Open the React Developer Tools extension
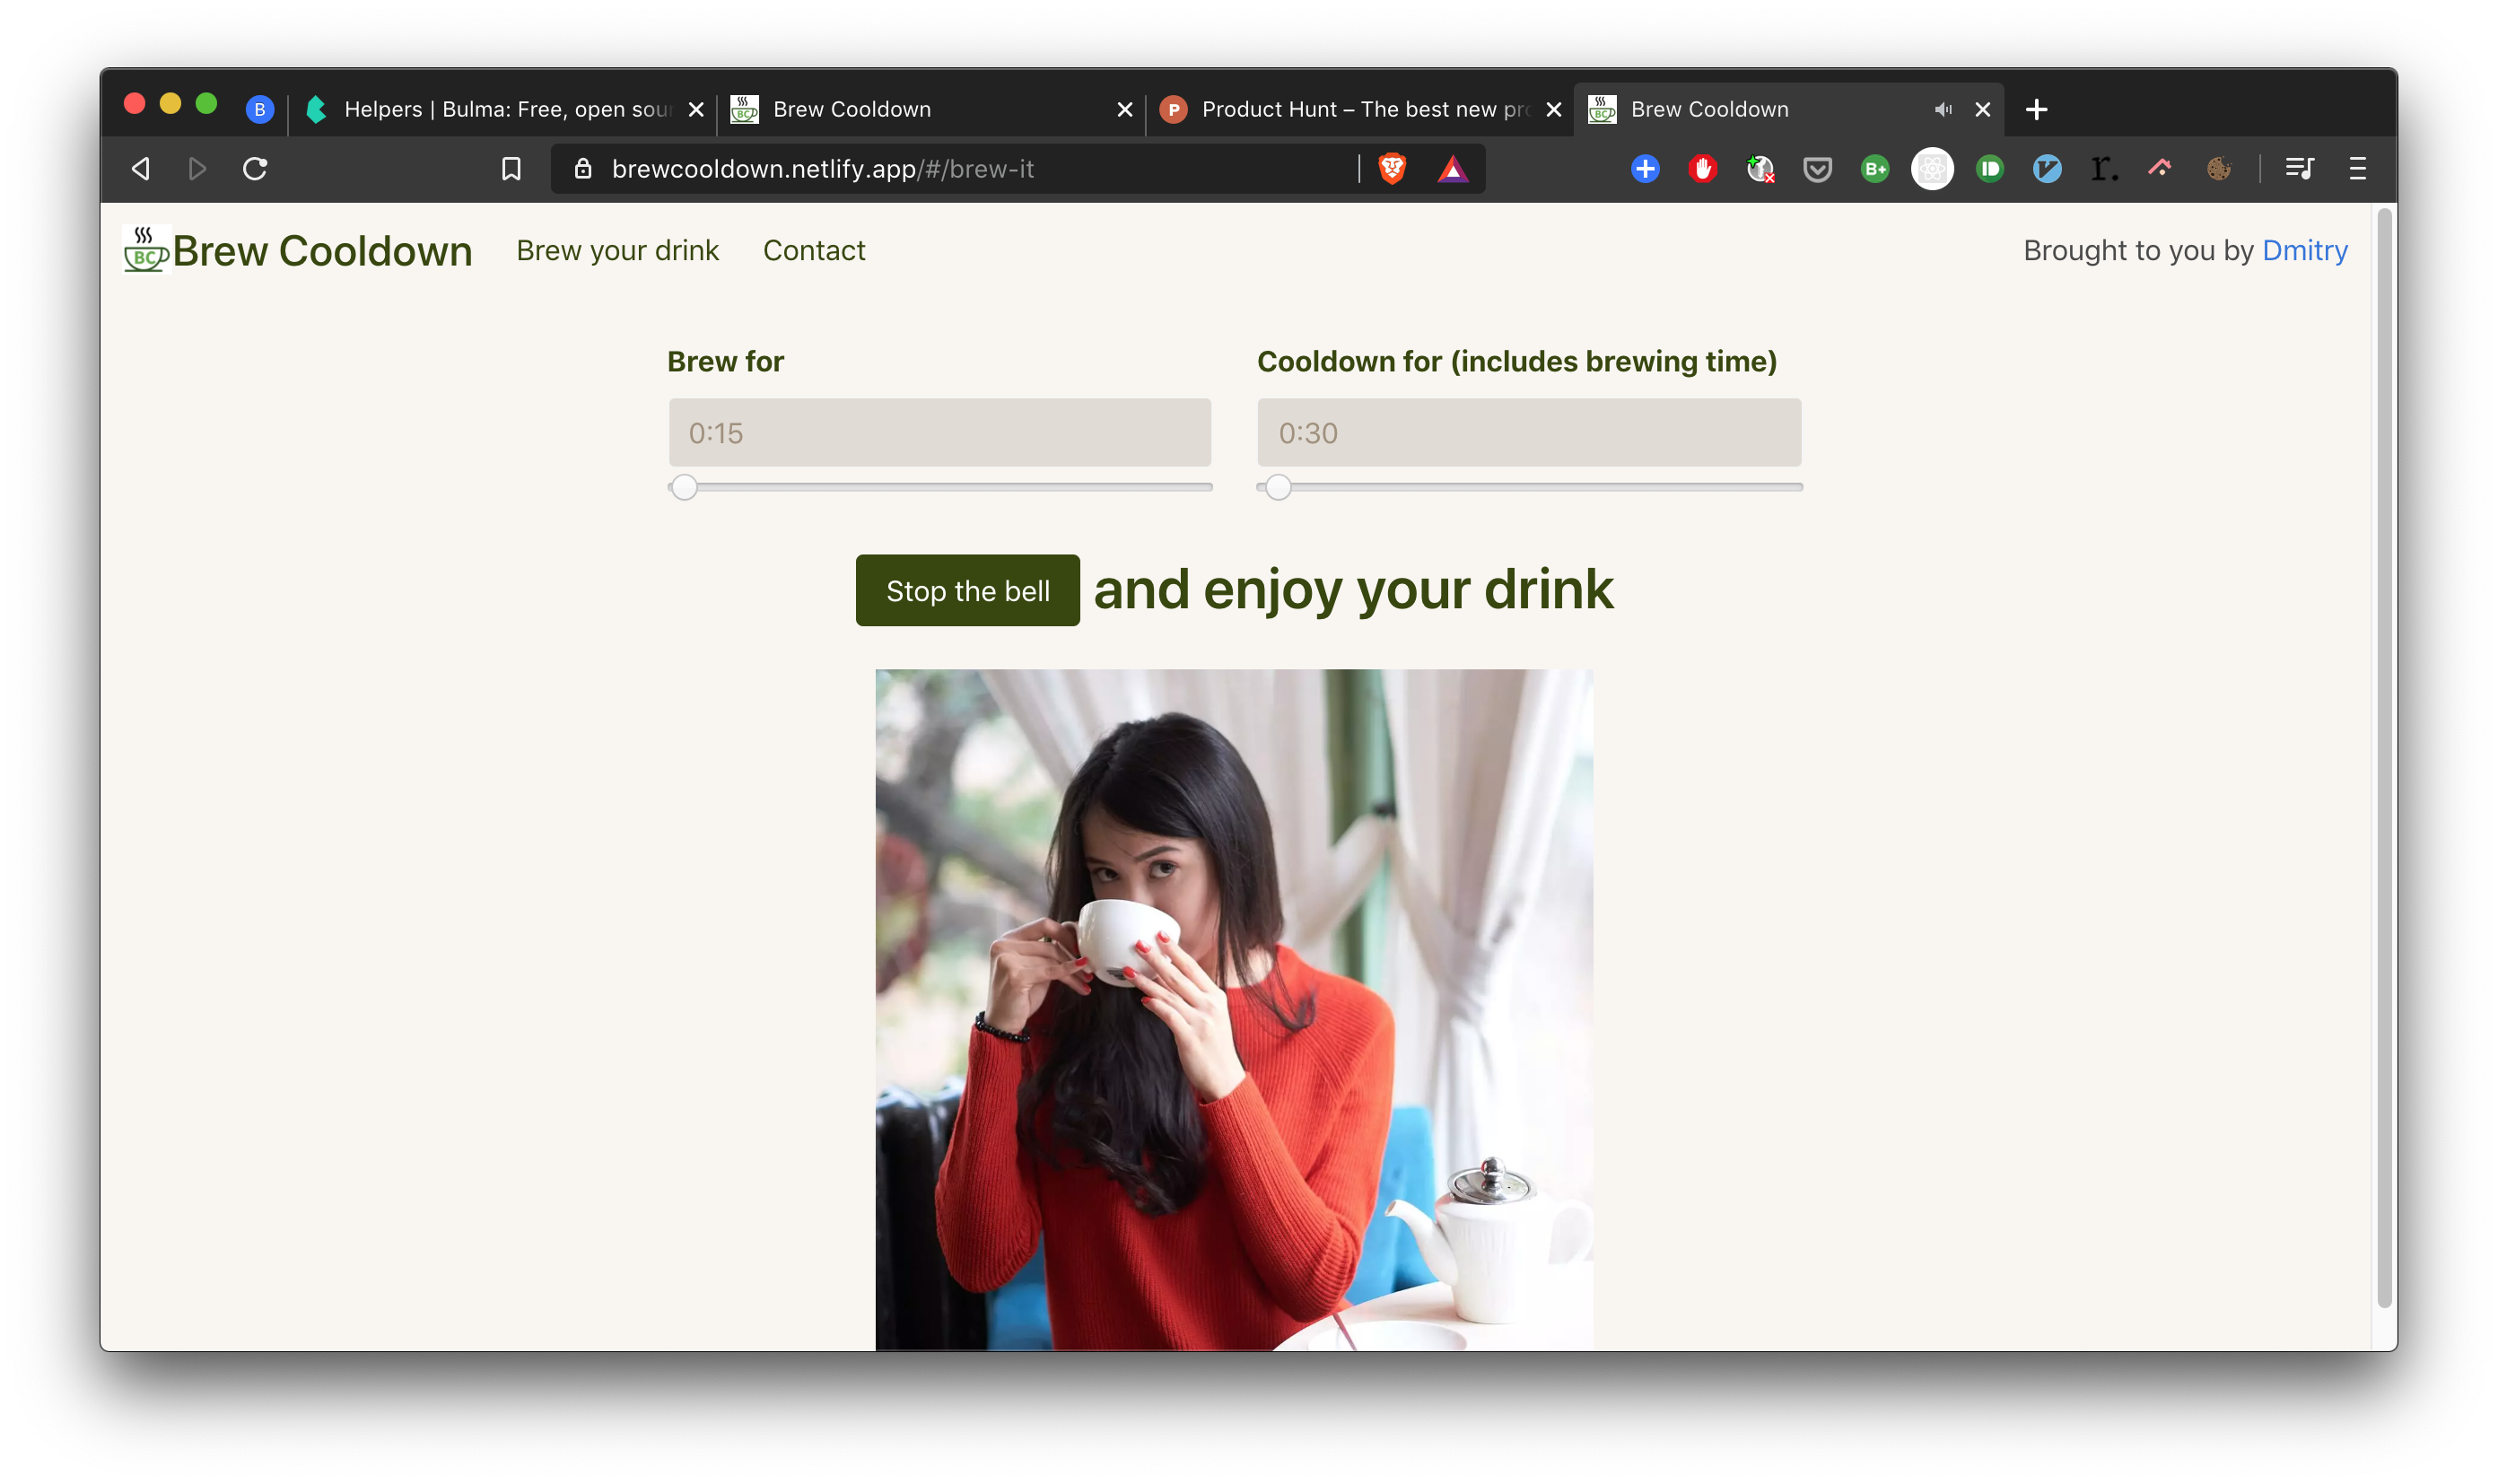Screen dimensions: 2498x1484 point(1932,169)
